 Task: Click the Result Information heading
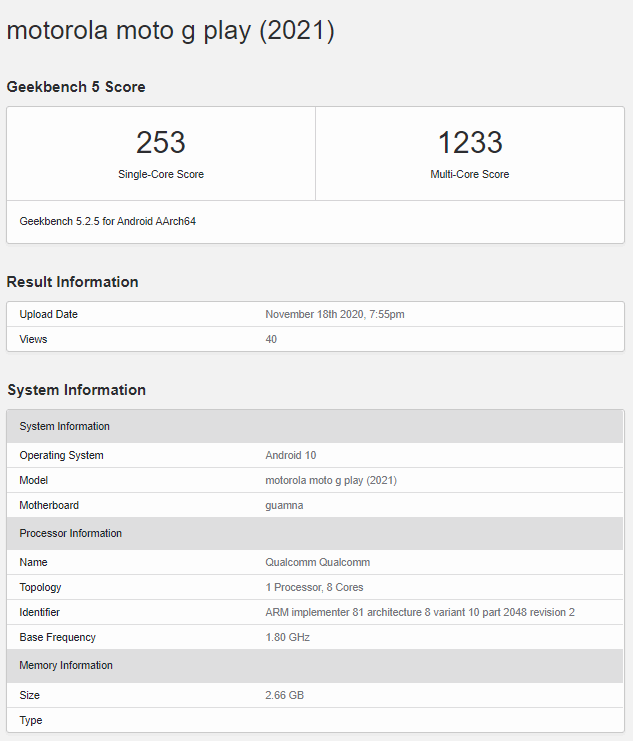tap(72, 282)
